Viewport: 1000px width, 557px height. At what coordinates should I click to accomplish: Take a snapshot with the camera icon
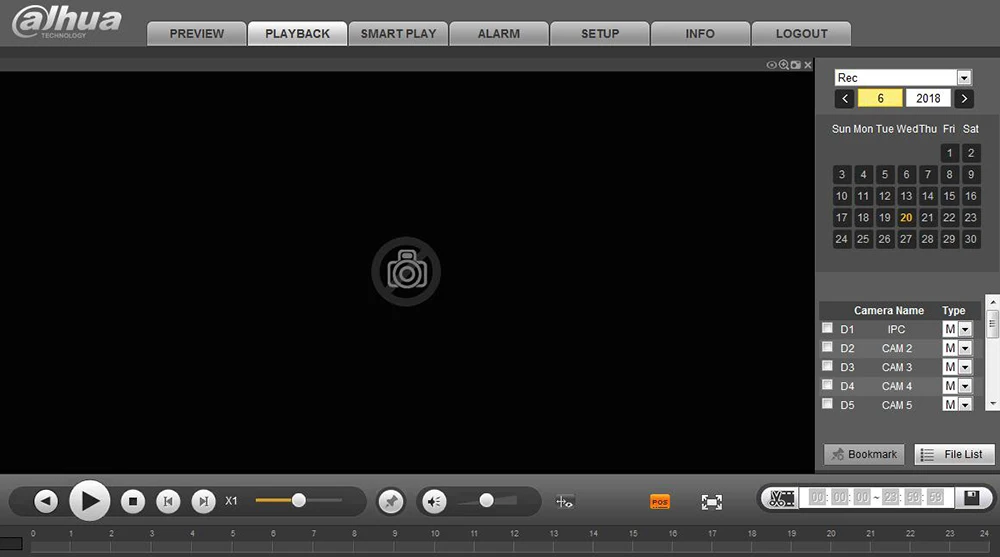point(795,65)
